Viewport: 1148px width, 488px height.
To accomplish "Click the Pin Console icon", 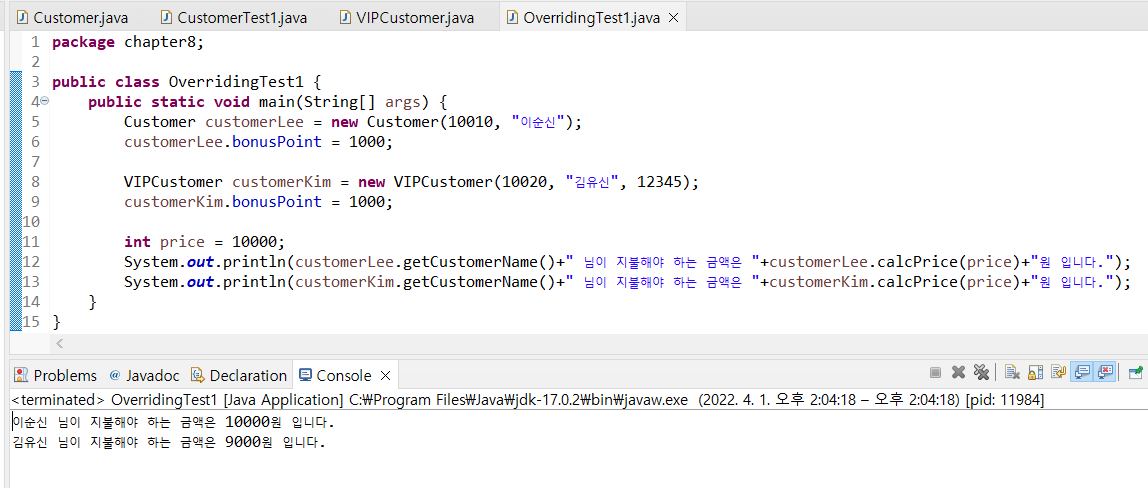I will click(x=1135, y=373).
